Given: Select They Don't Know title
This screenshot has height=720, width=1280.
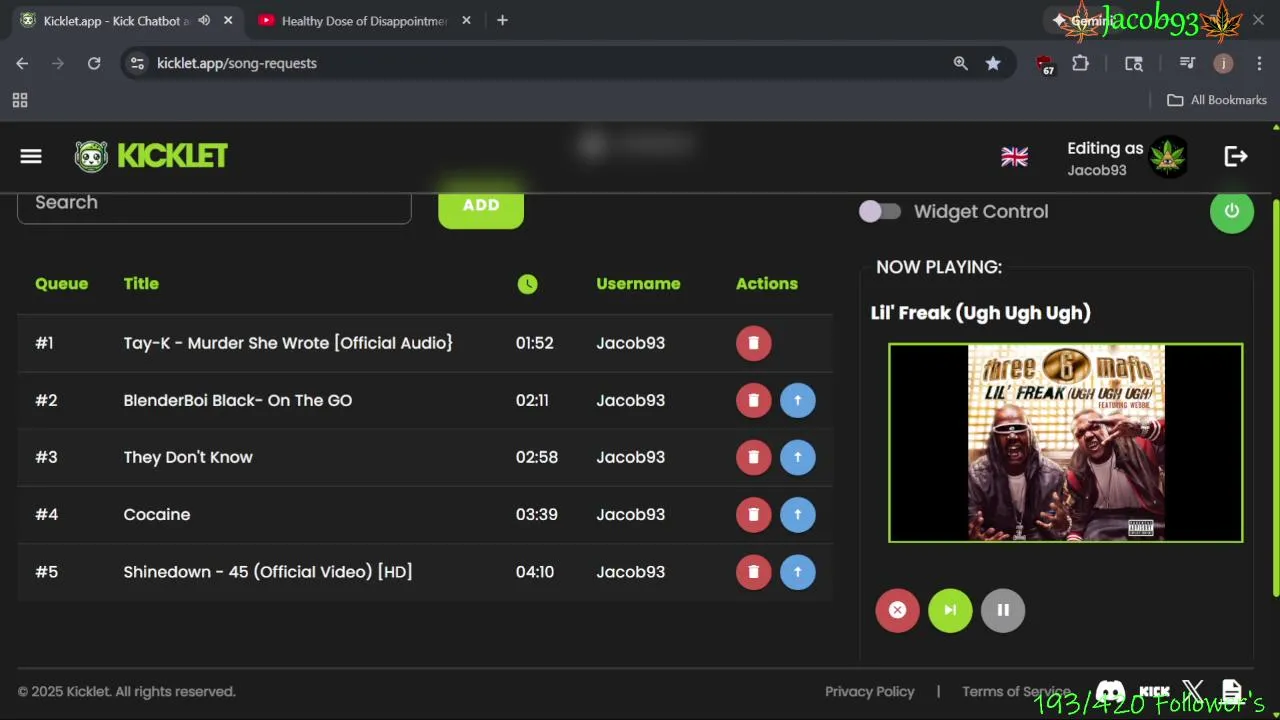Looking at the screenshot, I should [188, 457].
